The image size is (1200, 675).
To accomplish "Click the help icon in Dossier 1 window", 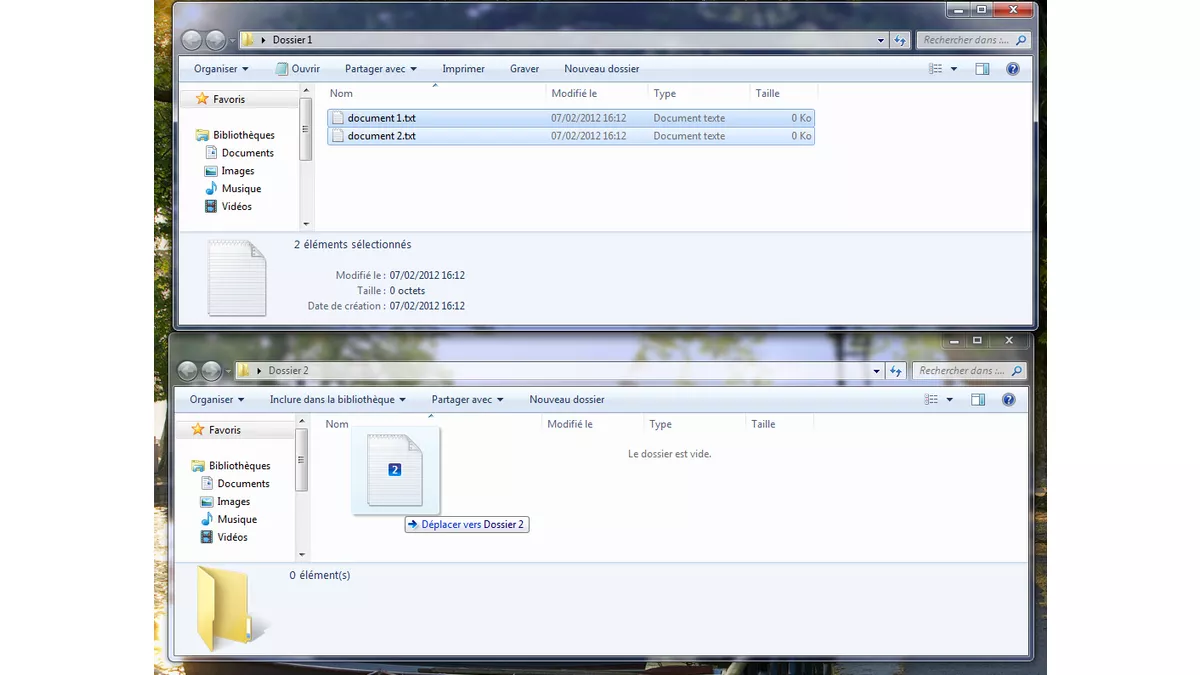I will click(x=1012, y=69).
